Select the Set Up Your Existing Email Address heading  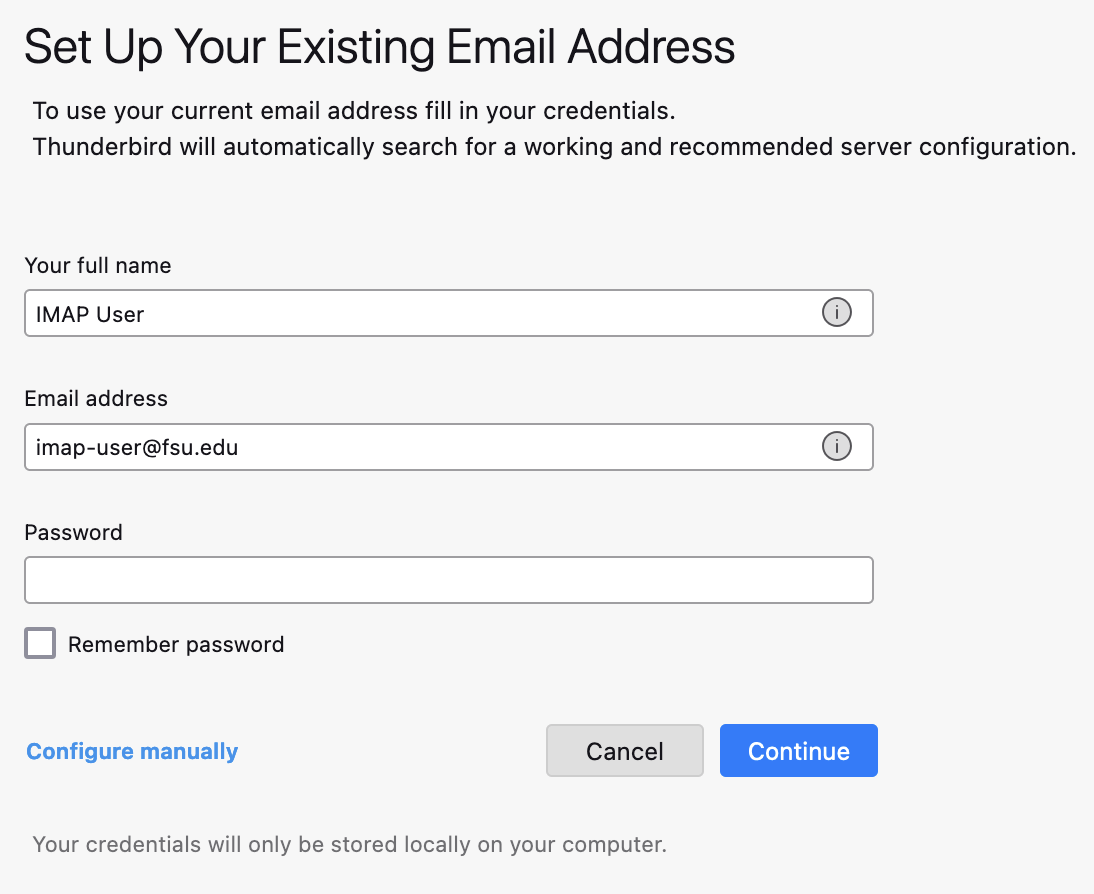(380, 46)
